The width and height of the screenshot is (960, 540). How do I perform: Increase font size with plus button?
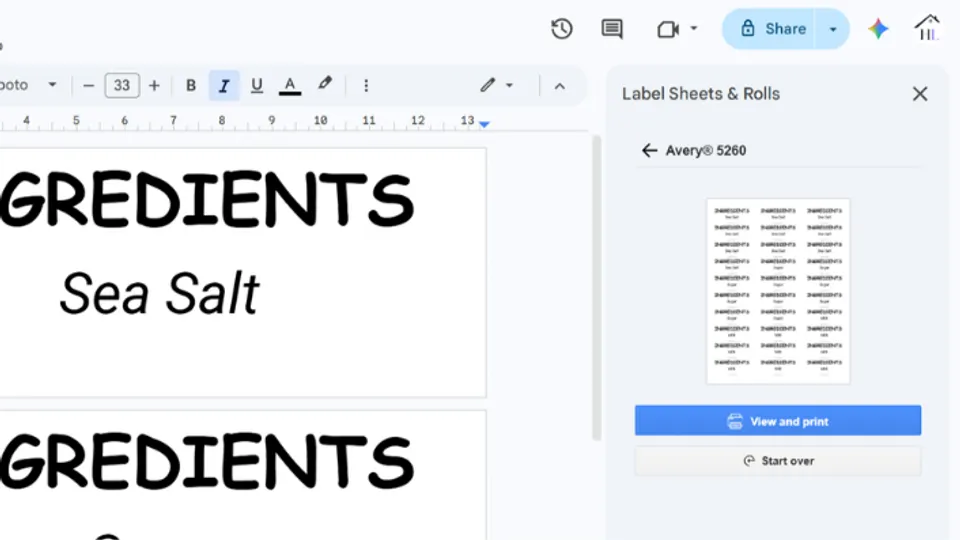154,86
